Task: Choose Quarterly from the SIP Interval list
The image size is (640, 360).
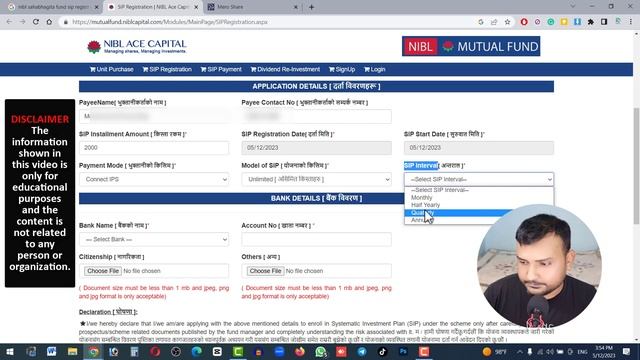Action: click(479, 213)
